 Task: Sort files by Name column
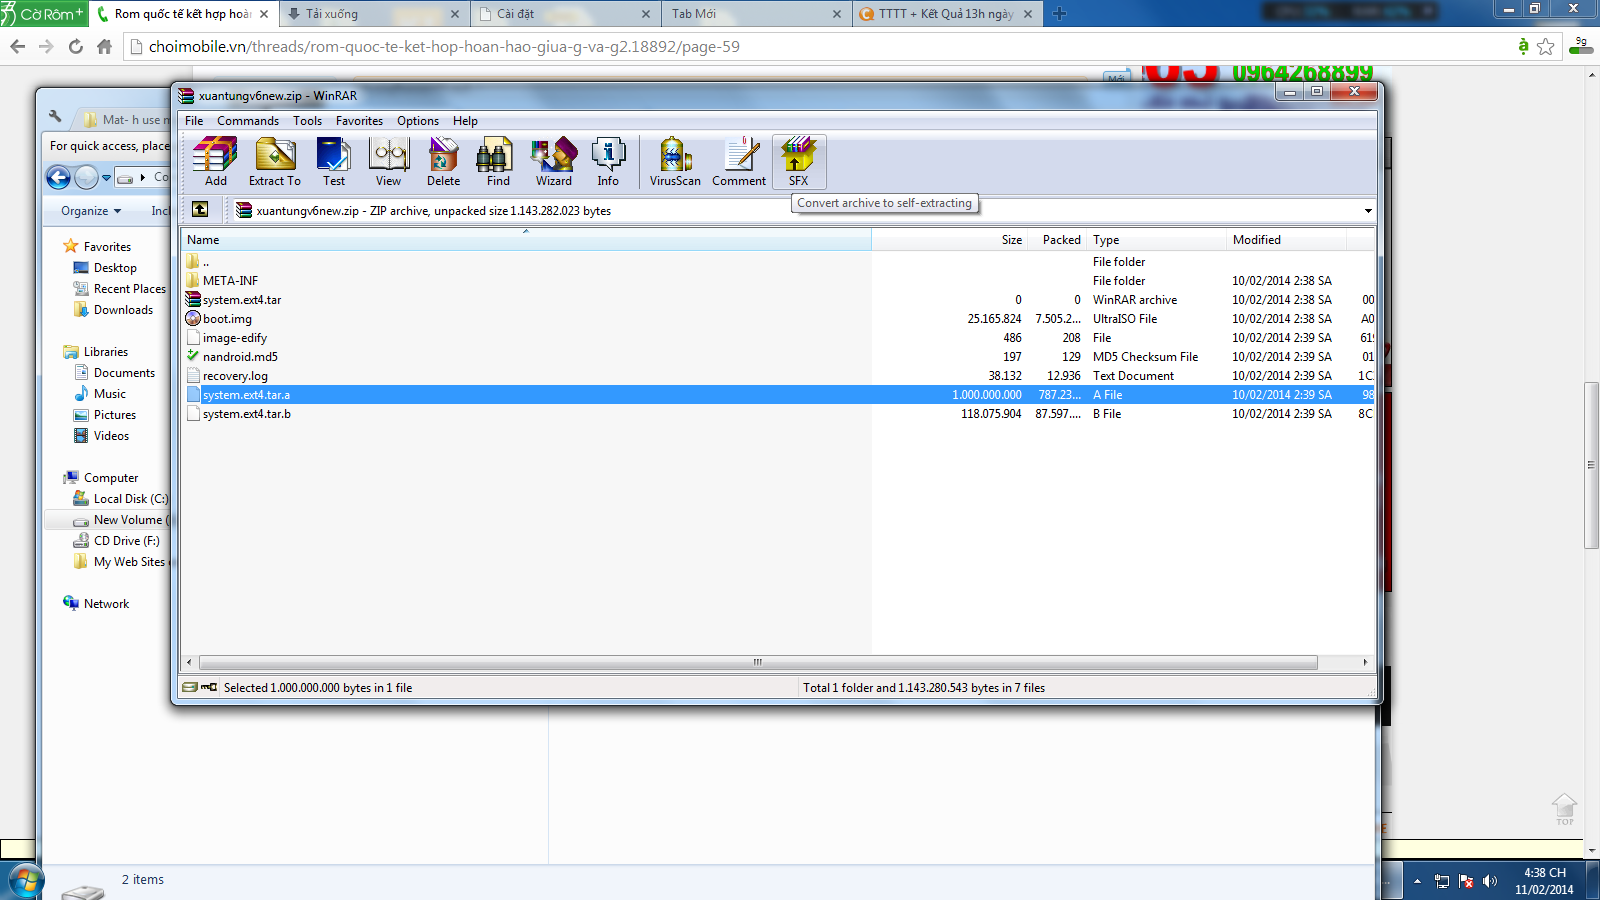point(526,240)
